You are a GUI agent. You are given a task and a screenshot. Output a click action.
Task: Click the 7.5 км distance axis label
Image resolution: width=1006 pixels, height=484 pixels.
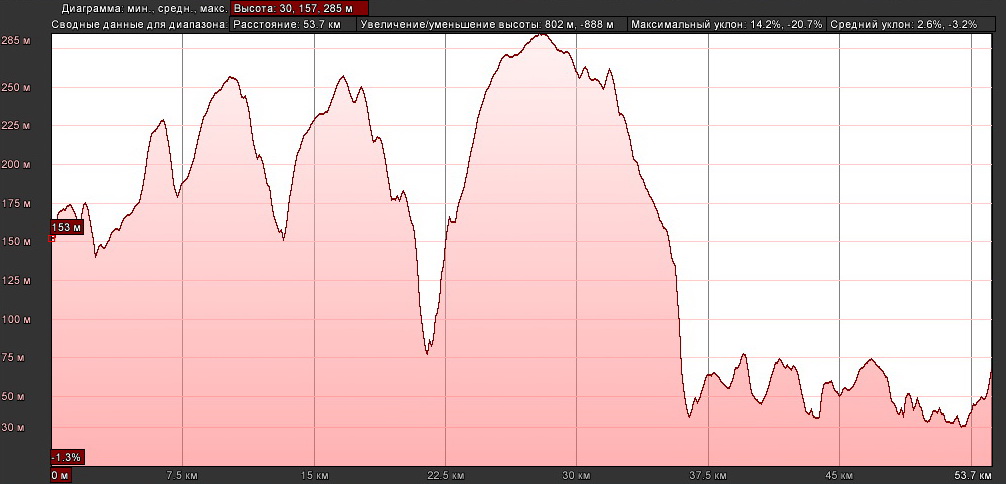pos(182,475)
